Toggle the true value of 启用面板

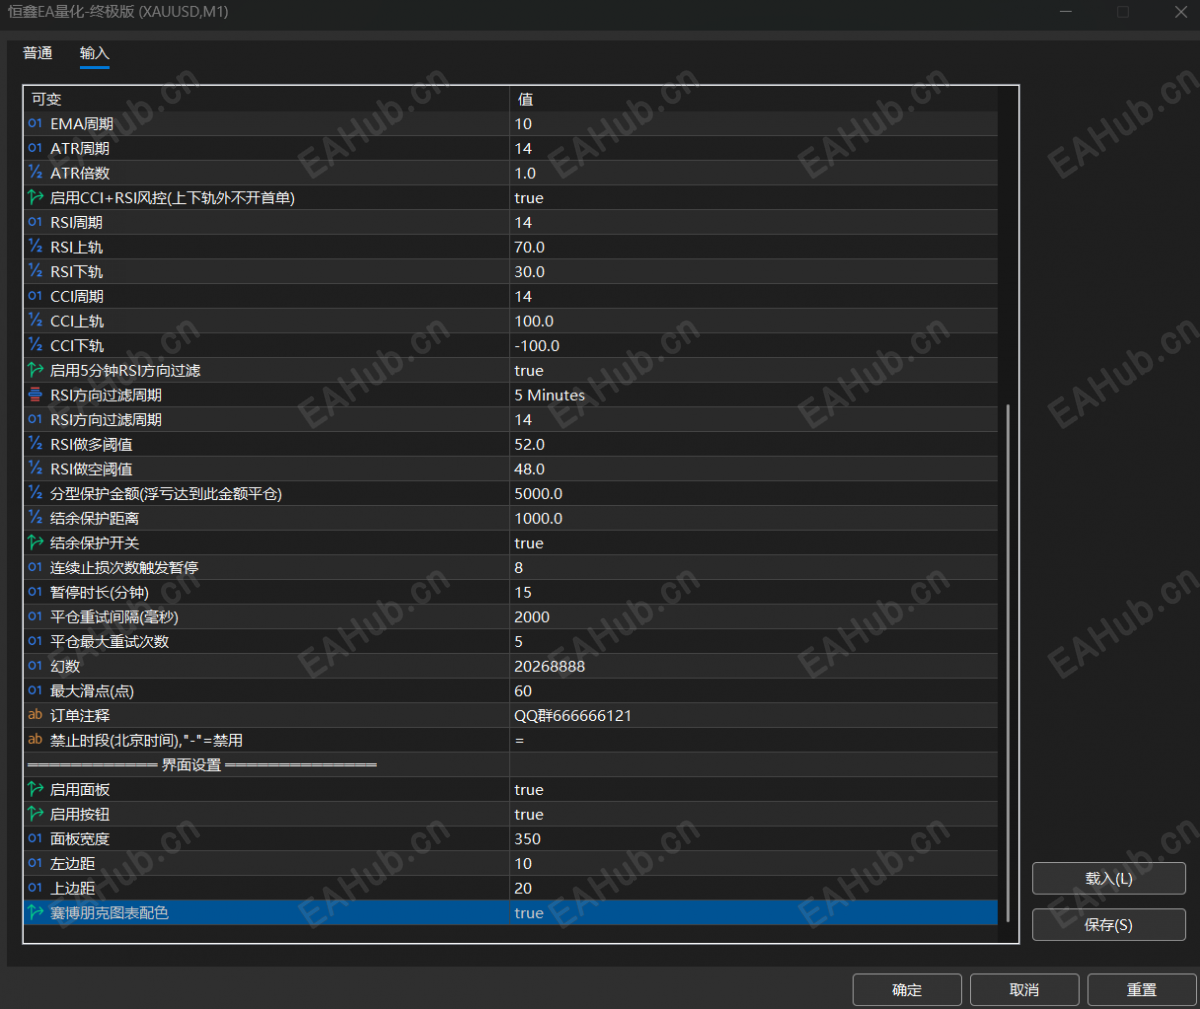(529, 790)
